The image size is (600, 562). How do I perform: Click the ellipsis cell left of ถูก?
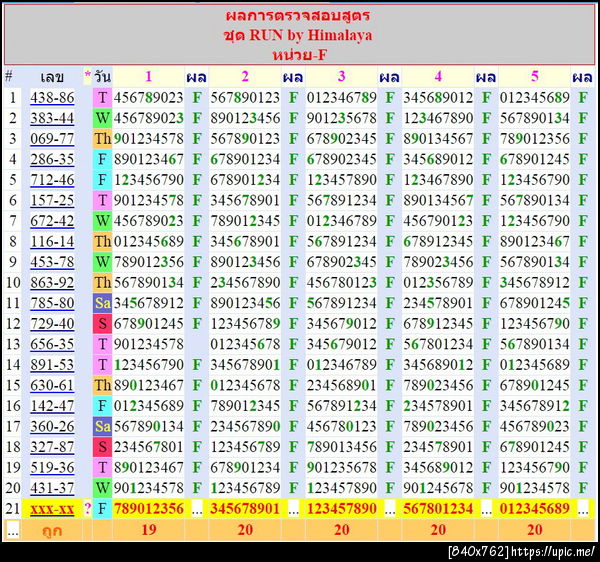coord(13,531)
